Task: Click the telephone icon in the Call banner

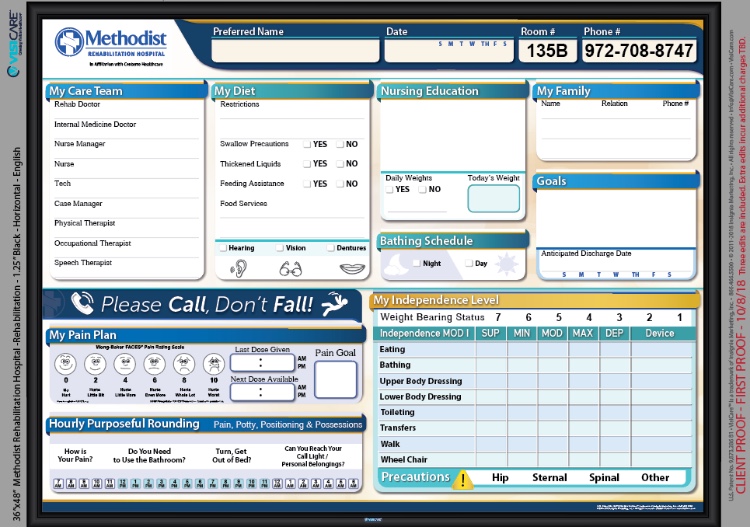Action: [82, 303]
